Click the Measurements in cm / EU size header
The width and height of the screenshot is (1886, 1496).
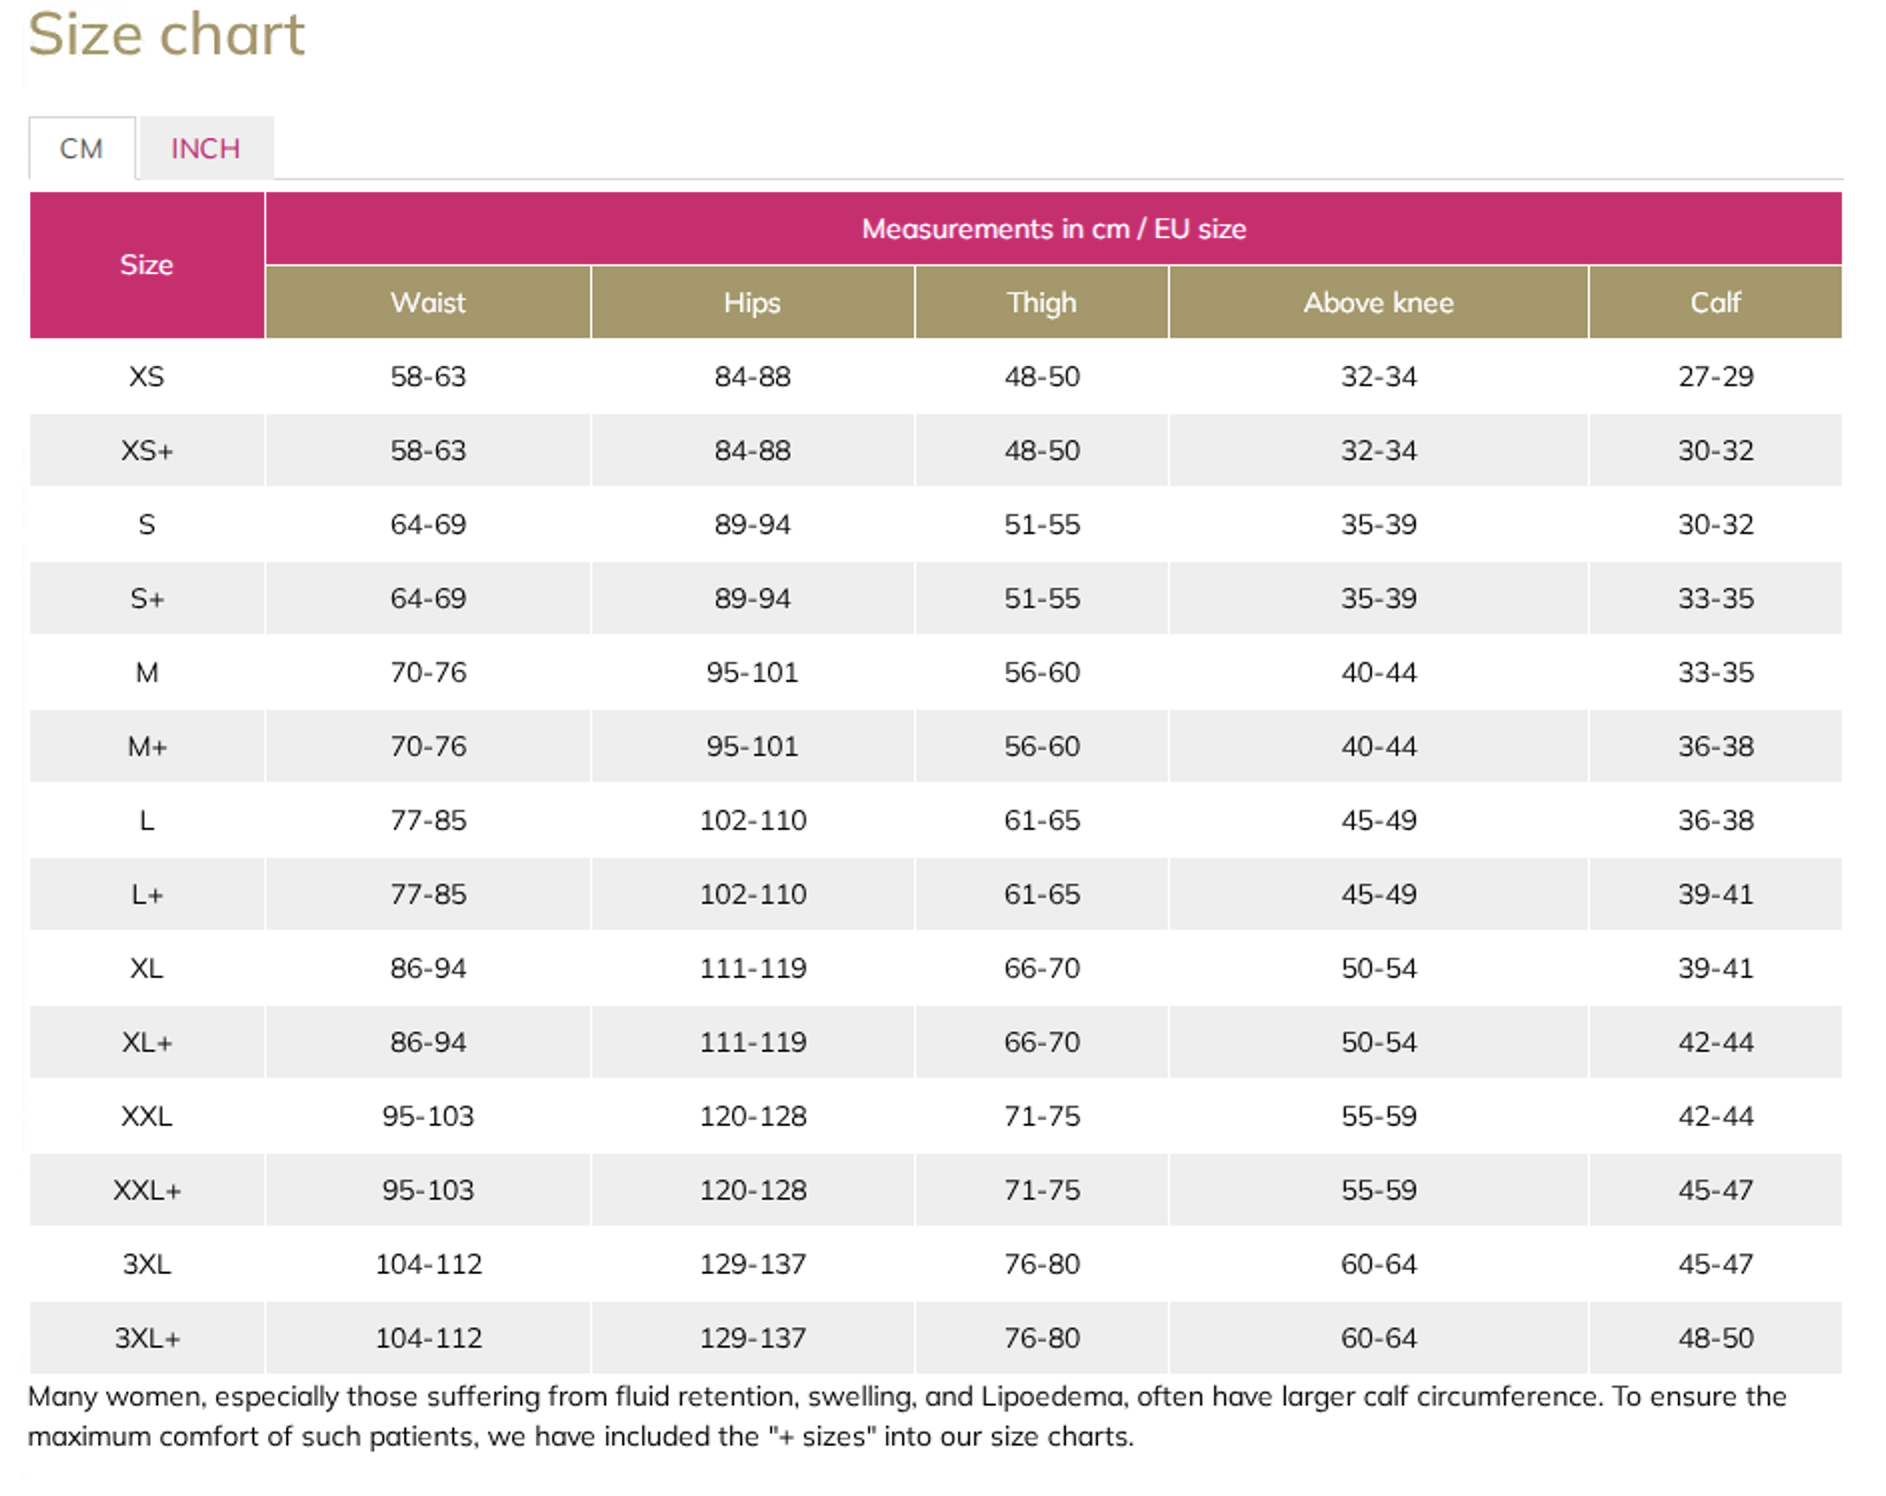point(1054,228)
